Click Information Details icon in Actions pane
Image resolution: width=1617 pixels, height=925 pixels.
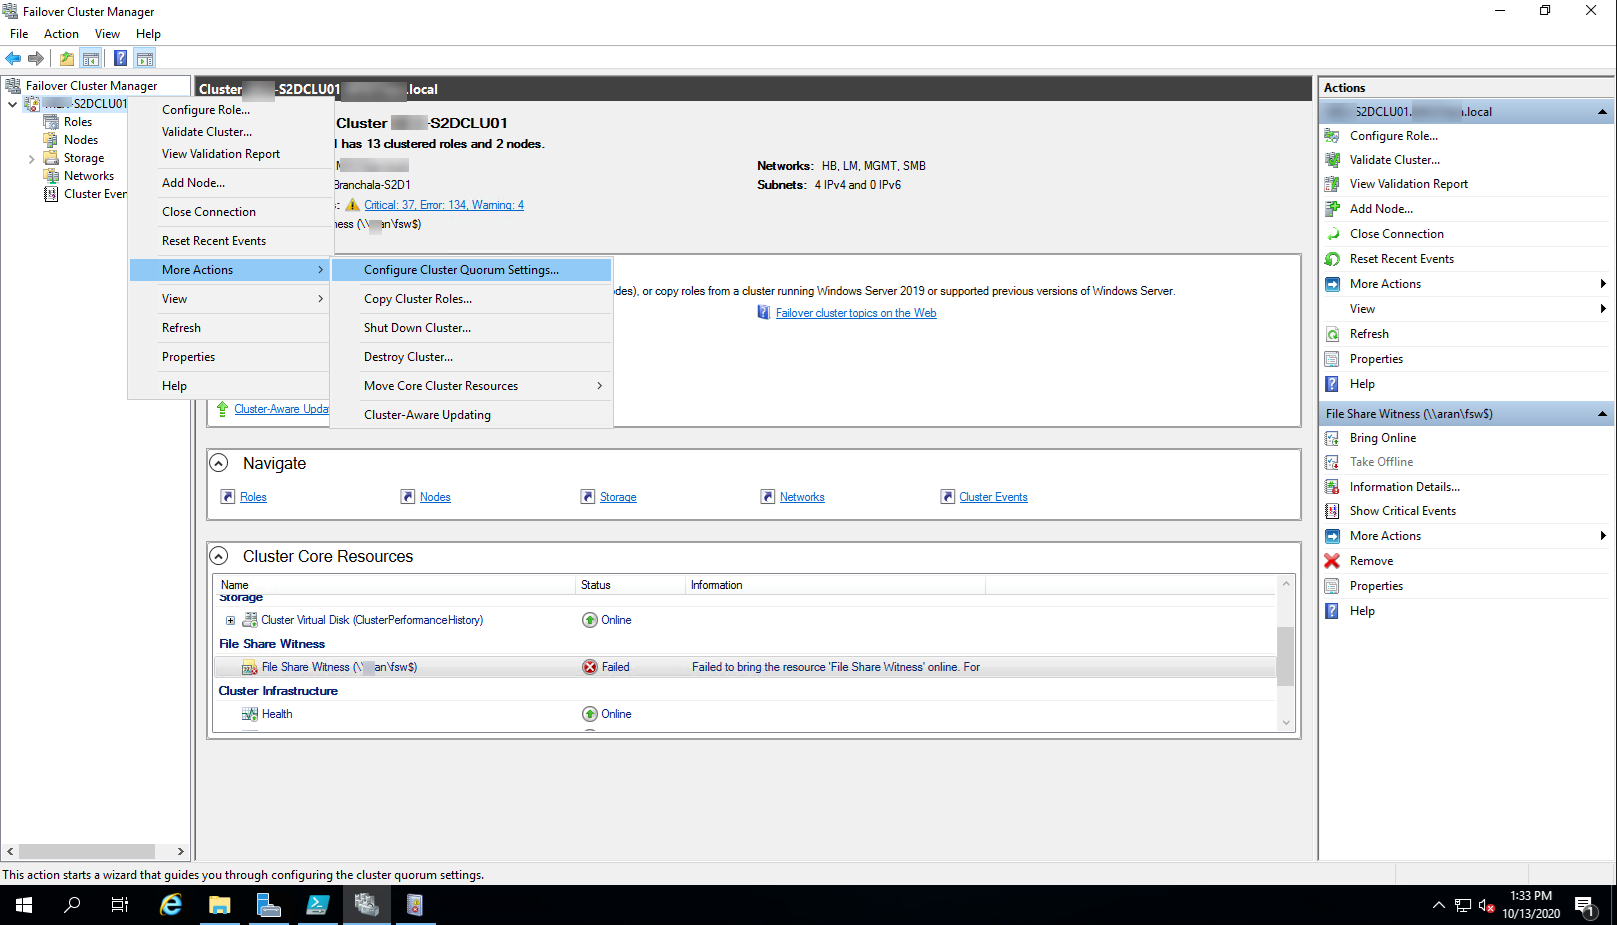(1332, 487)
